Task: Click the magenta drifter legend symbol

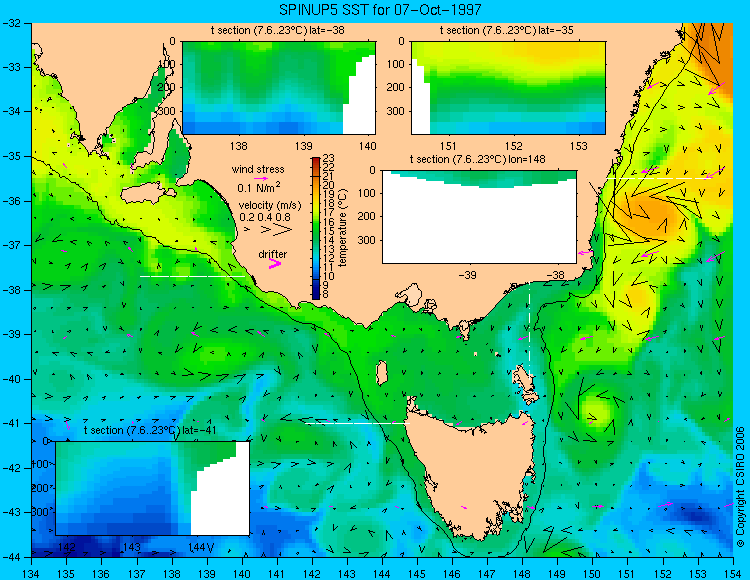Action: coord(275,263)
